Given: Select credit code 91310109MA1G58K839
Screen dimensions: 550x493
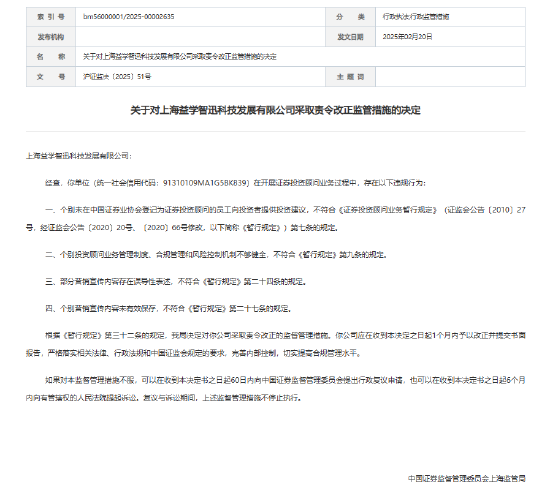Looking at the screenshot, I should (x=206, y=182).
